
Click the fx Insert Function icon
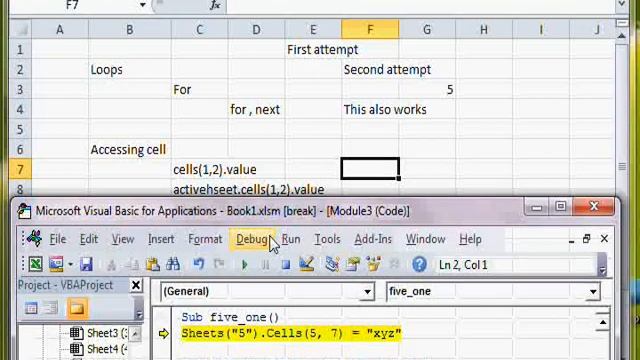pyautogui.click(x=215, y=5)
